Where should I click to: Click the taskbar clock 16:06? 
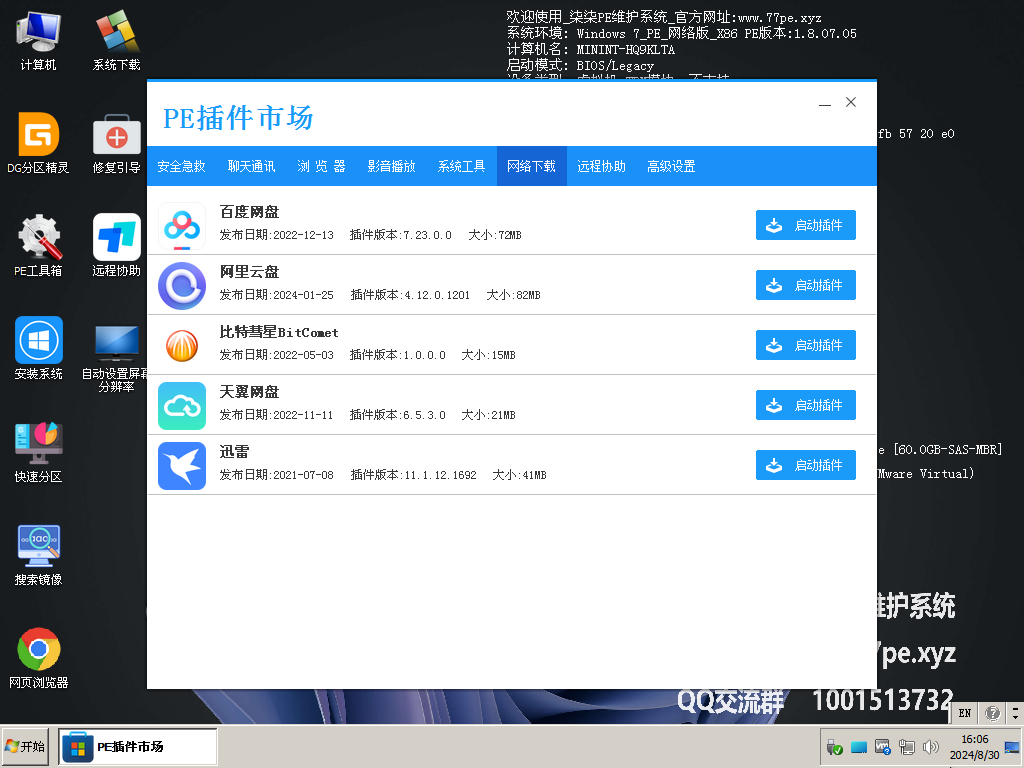click(x=974, y=739)
